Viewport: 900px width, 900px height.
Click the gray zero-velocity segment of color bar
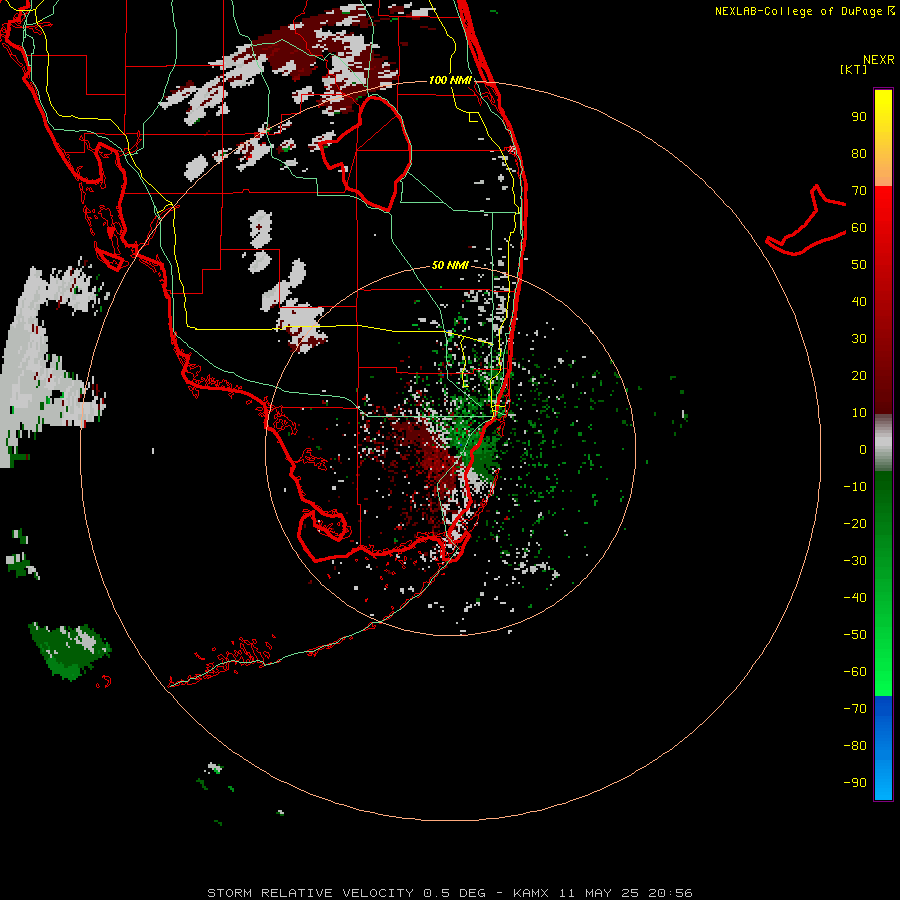pos(883,445)
